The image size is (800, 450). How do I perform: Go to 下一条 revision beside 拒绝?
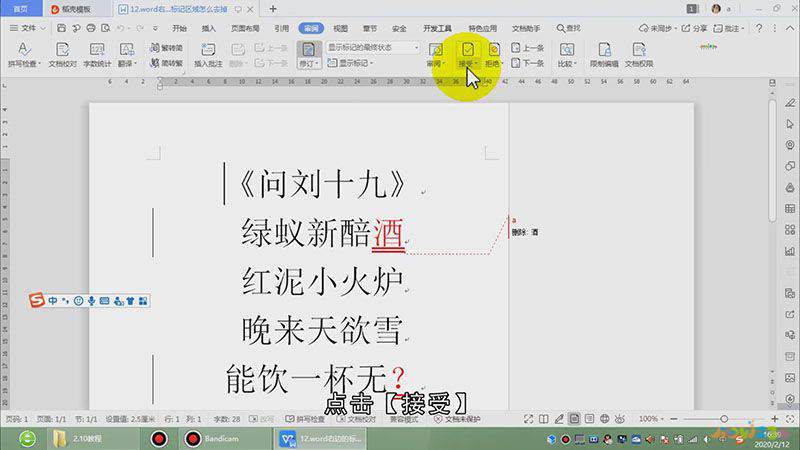coord(528,63)
